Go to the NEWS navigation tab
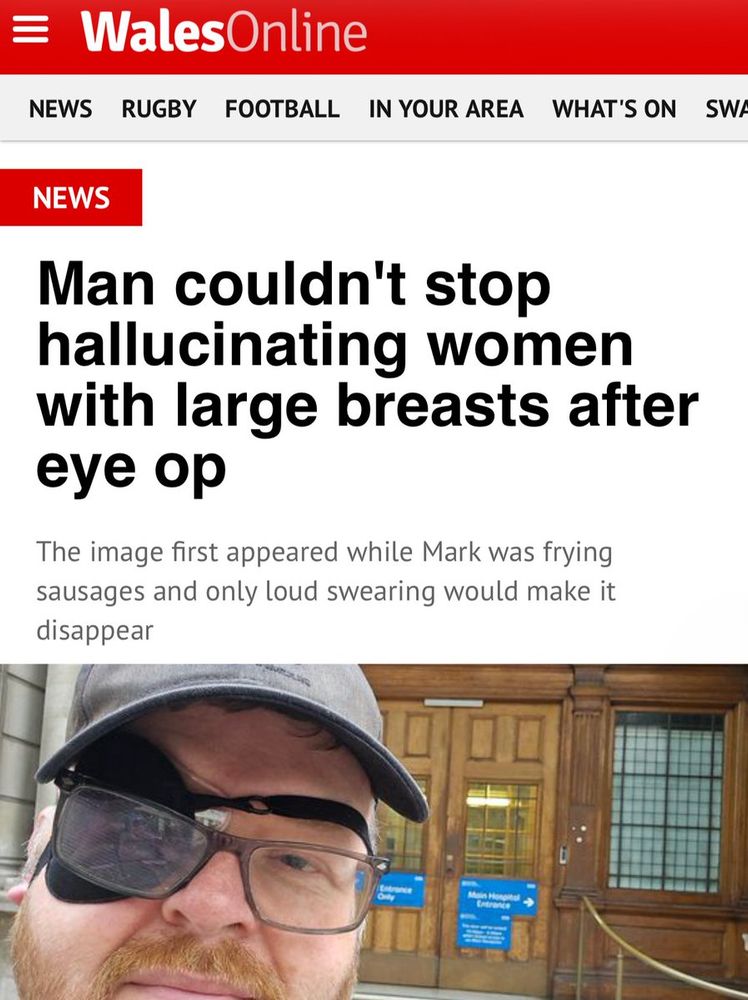This screenshot has height=1000, width=748. [61, 108]
